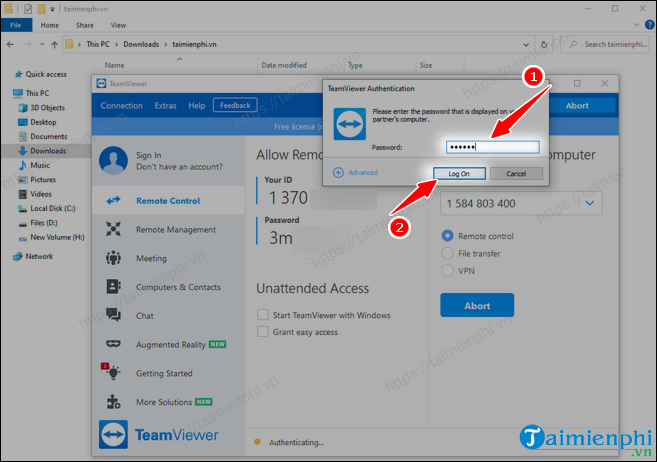Click the Explorer search magnifier icon
Viewport: 657px width, 462px height.
click(x=574, y=44)
